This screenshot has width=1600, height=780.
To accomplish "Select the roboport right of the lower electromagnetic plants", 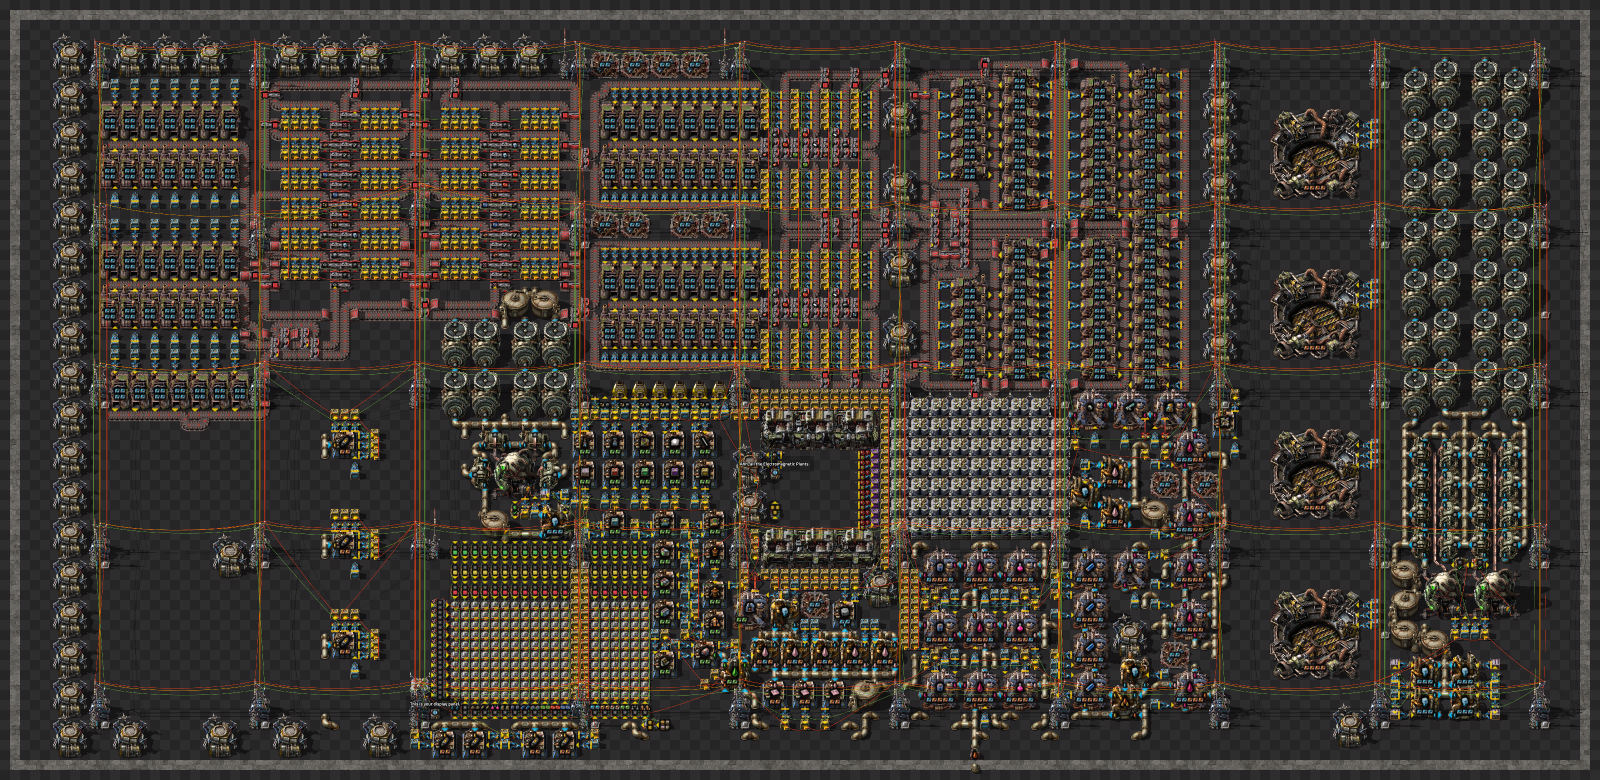I will (880, 585).
